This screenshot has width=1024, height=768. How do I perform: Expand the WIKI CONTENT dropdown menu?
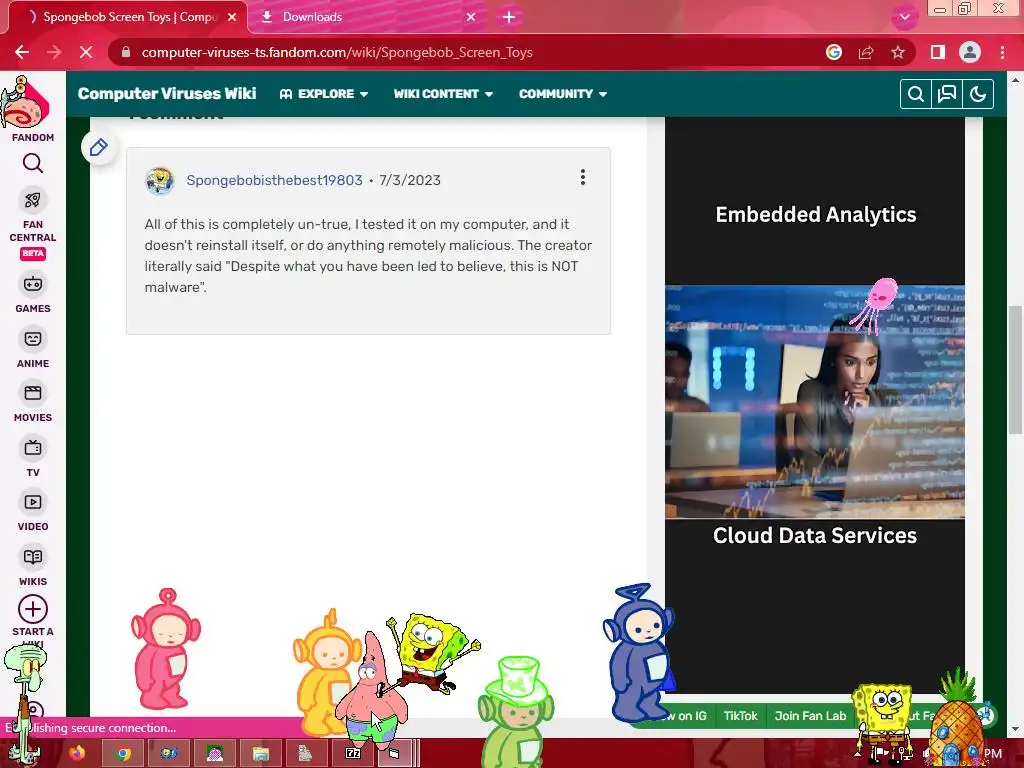pos(443,94)
